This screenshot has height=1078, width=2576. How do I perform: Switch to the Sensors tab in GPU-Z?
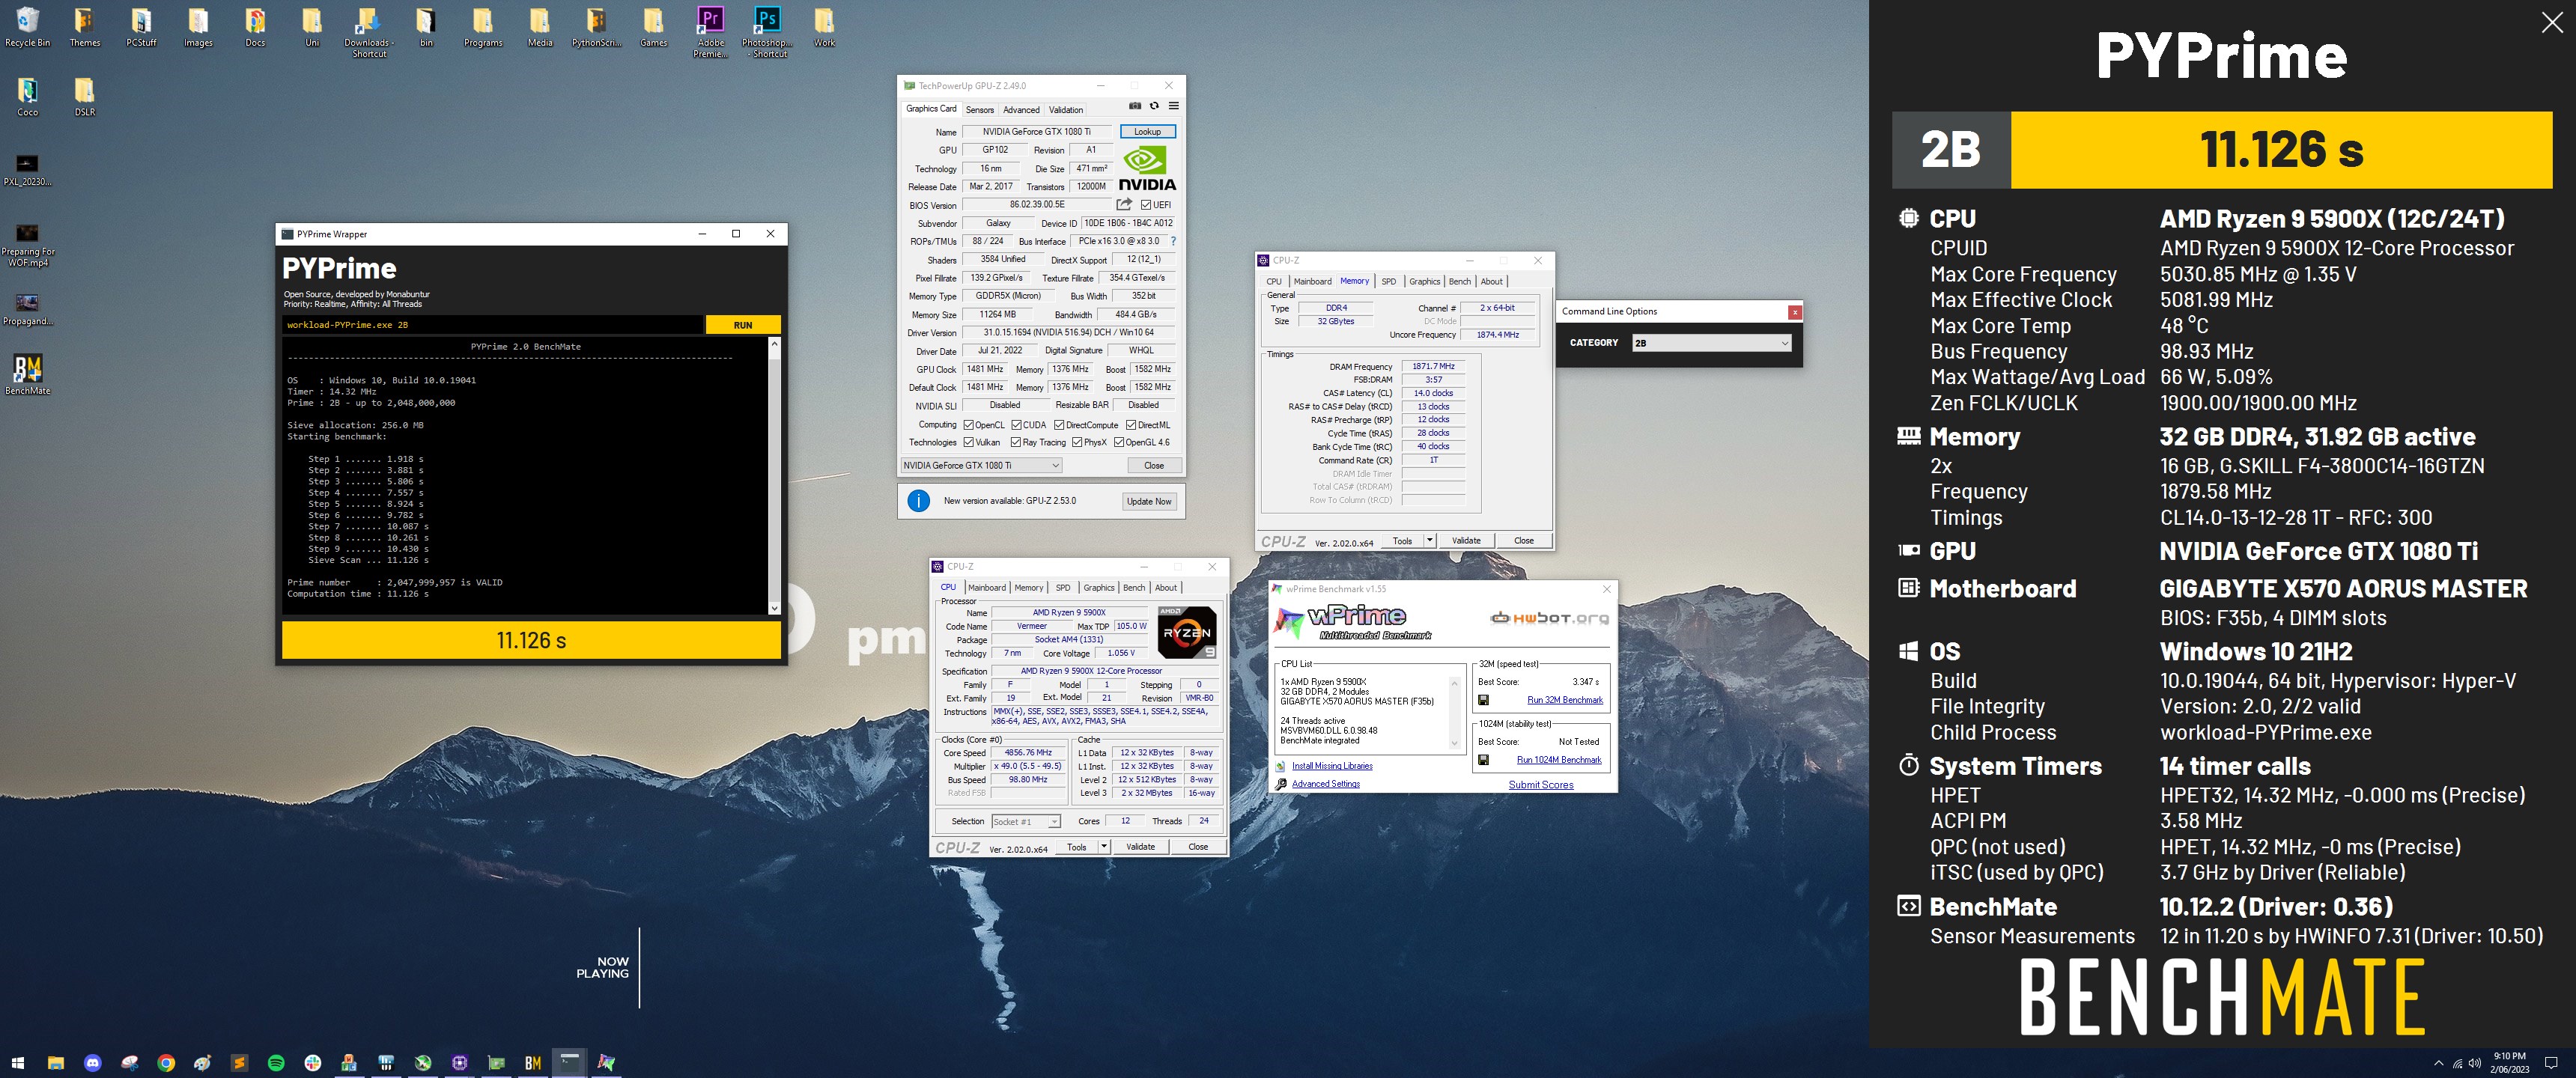[x=980, y=110]
